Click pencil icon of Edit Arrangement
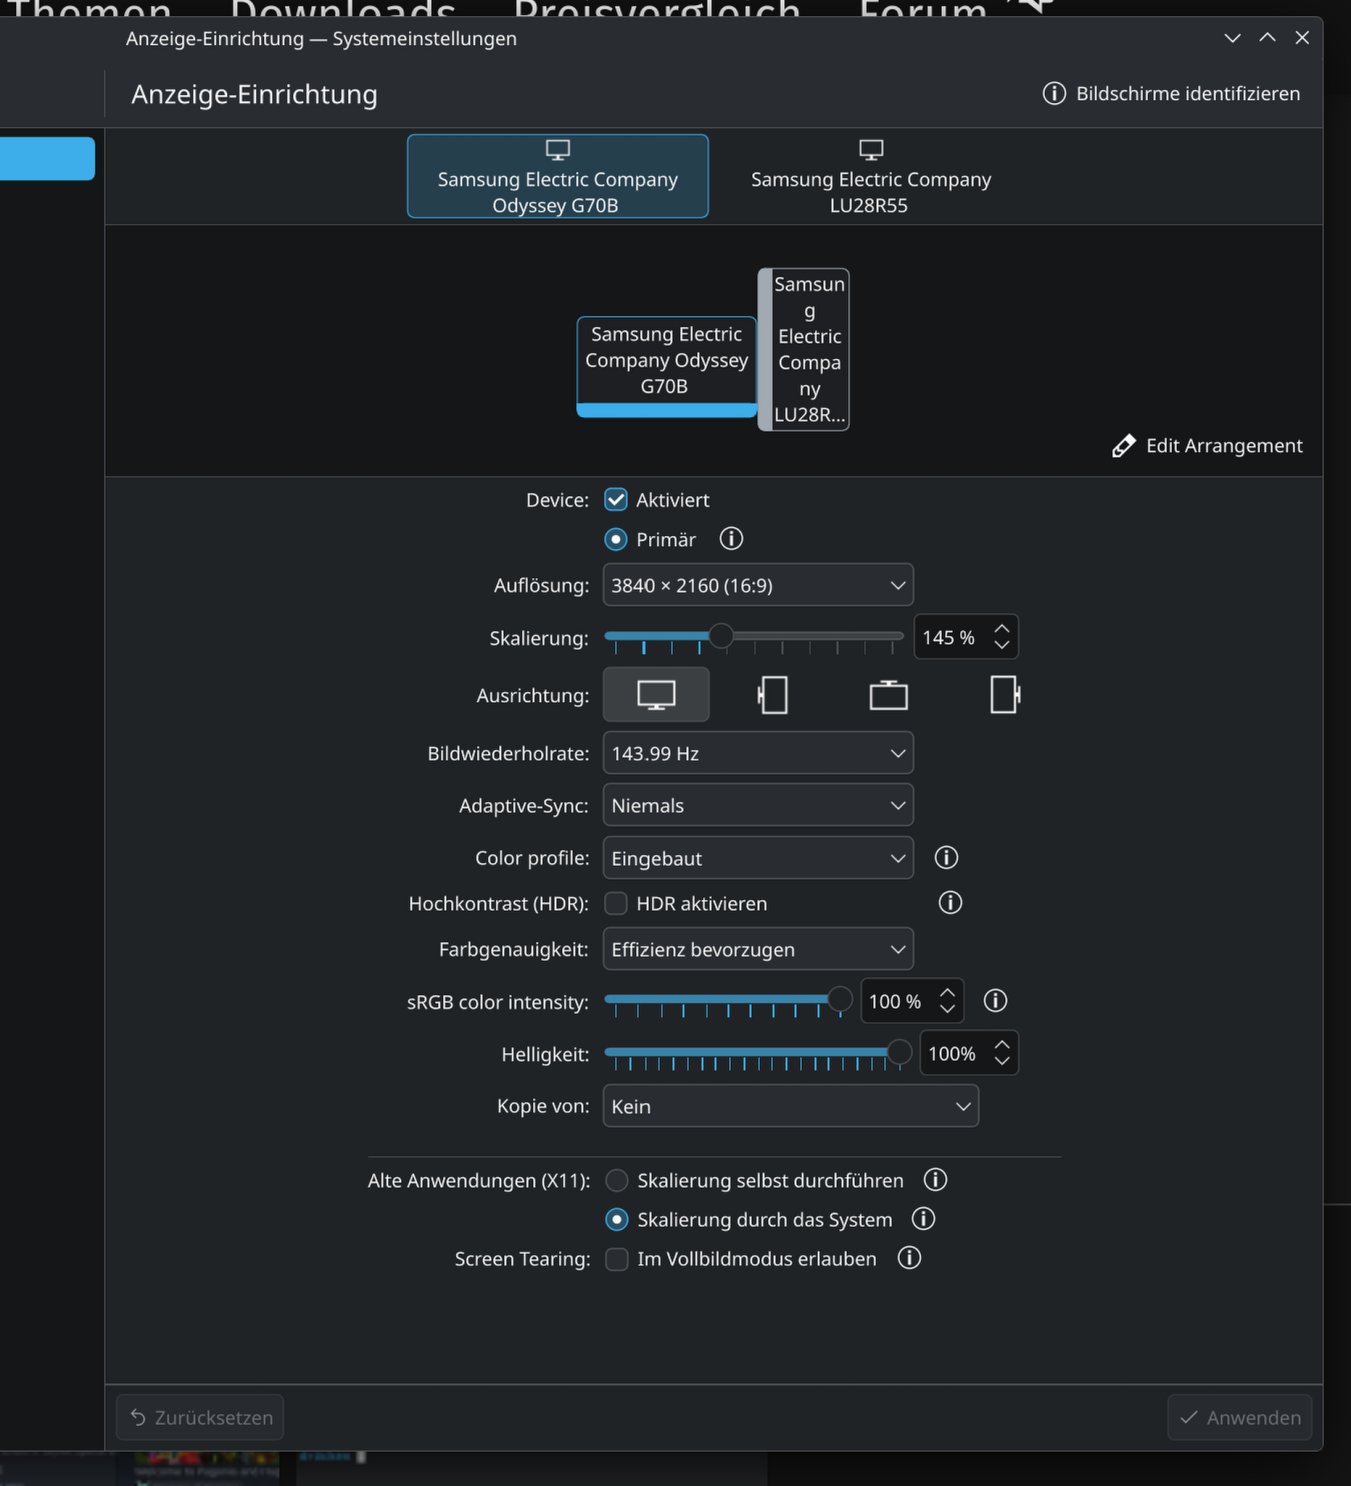This screenshot has height=1486, width=1351. [1124, 446]
